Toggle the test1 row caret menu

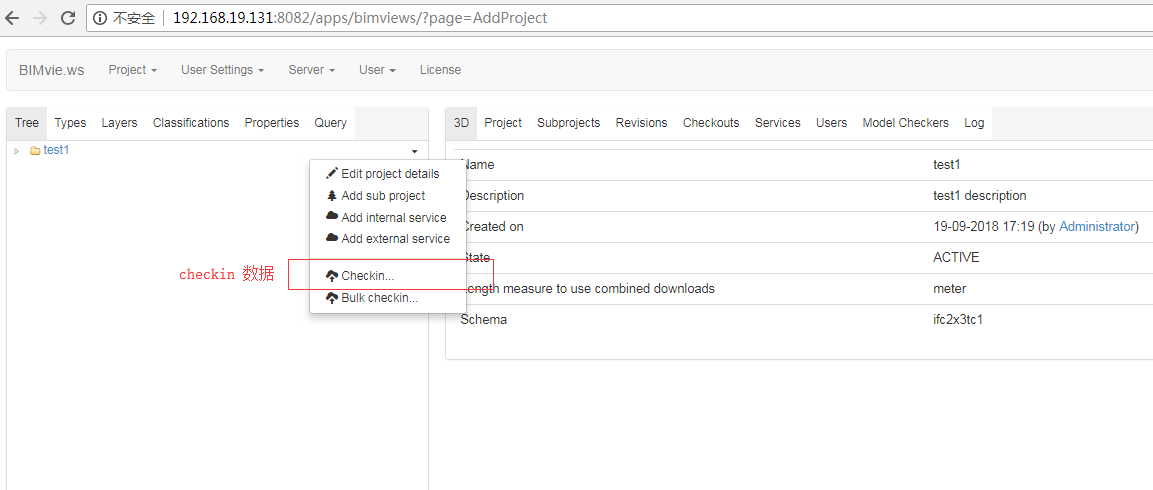(x=414, y=151)
